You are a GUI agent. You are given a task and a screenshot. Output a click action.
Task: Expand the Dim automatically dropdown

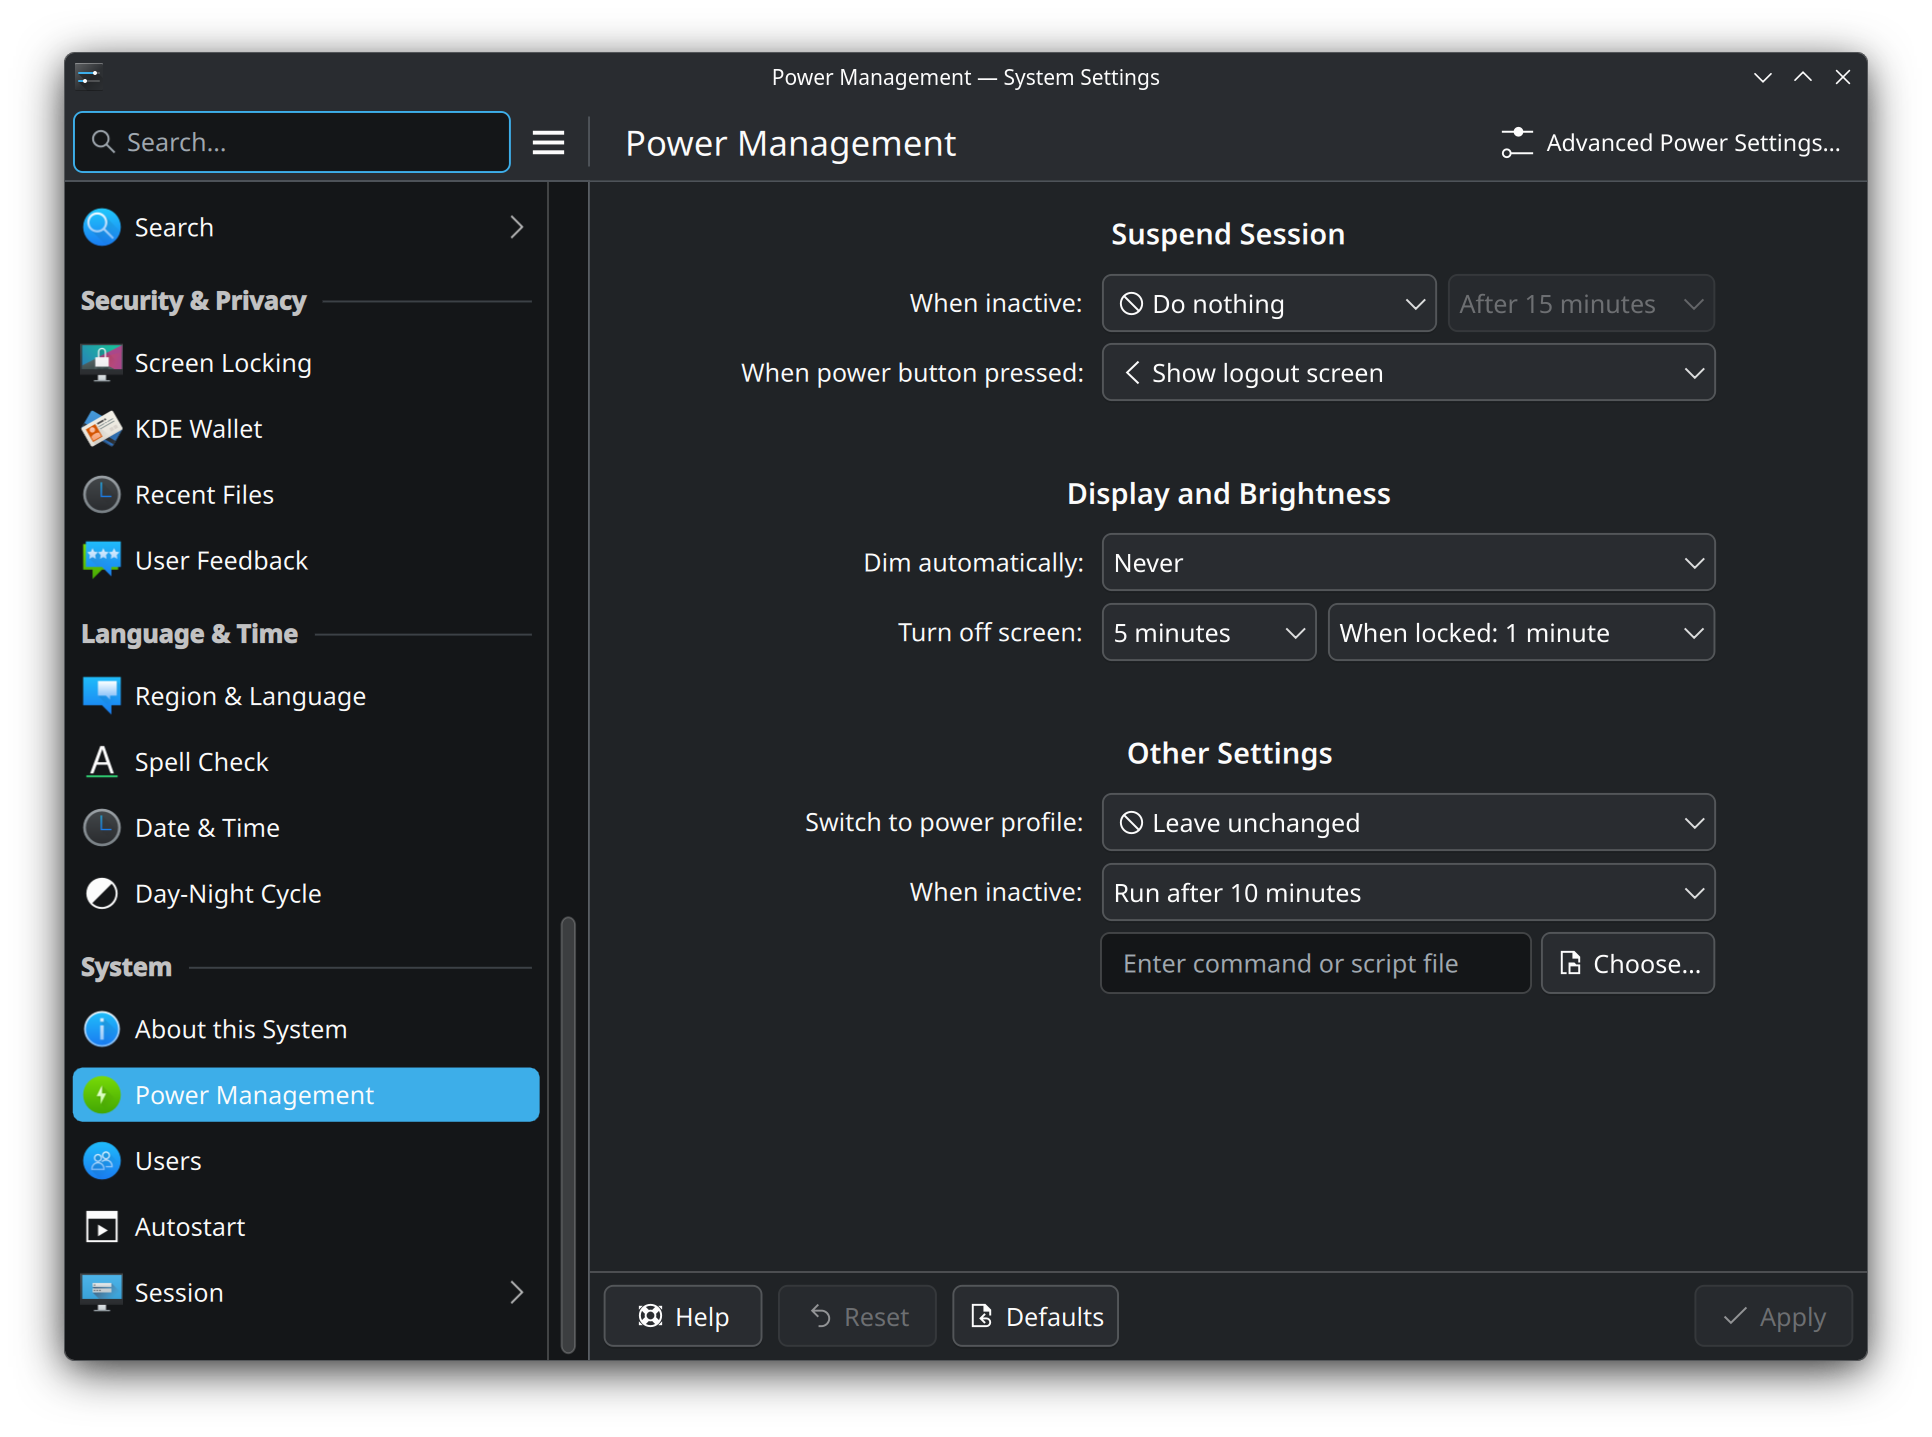[x=1408, y=563]
